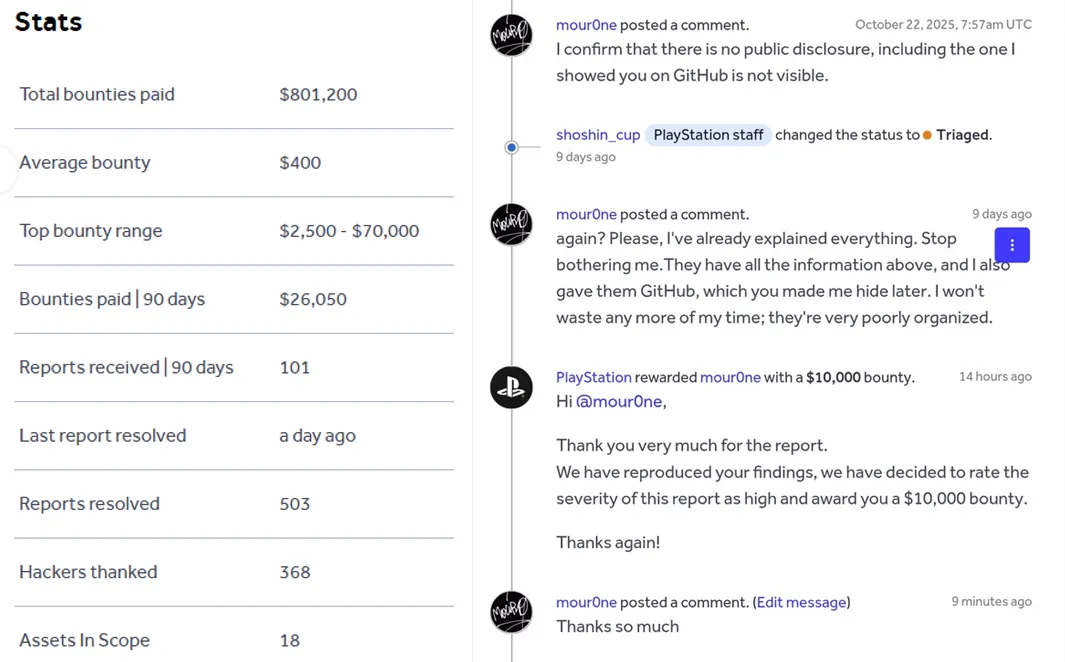
Task: Click the '9 minutes ago' timestamp
Action: point(991,601)
